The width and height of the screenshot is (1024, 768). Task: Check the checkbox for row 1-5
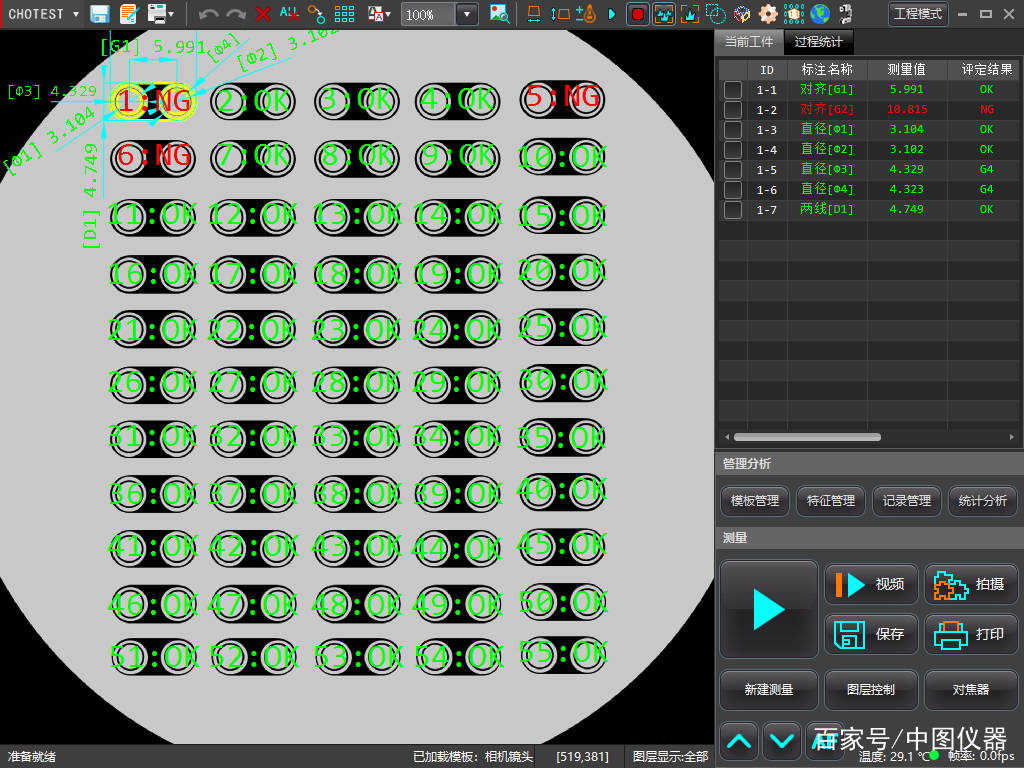pos(733,170)
